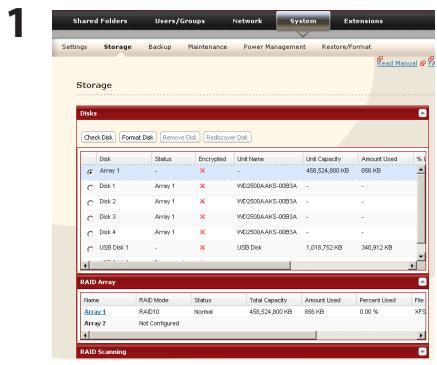
Task: Select the Disk 2 radio button
Action: pos(90,203)
